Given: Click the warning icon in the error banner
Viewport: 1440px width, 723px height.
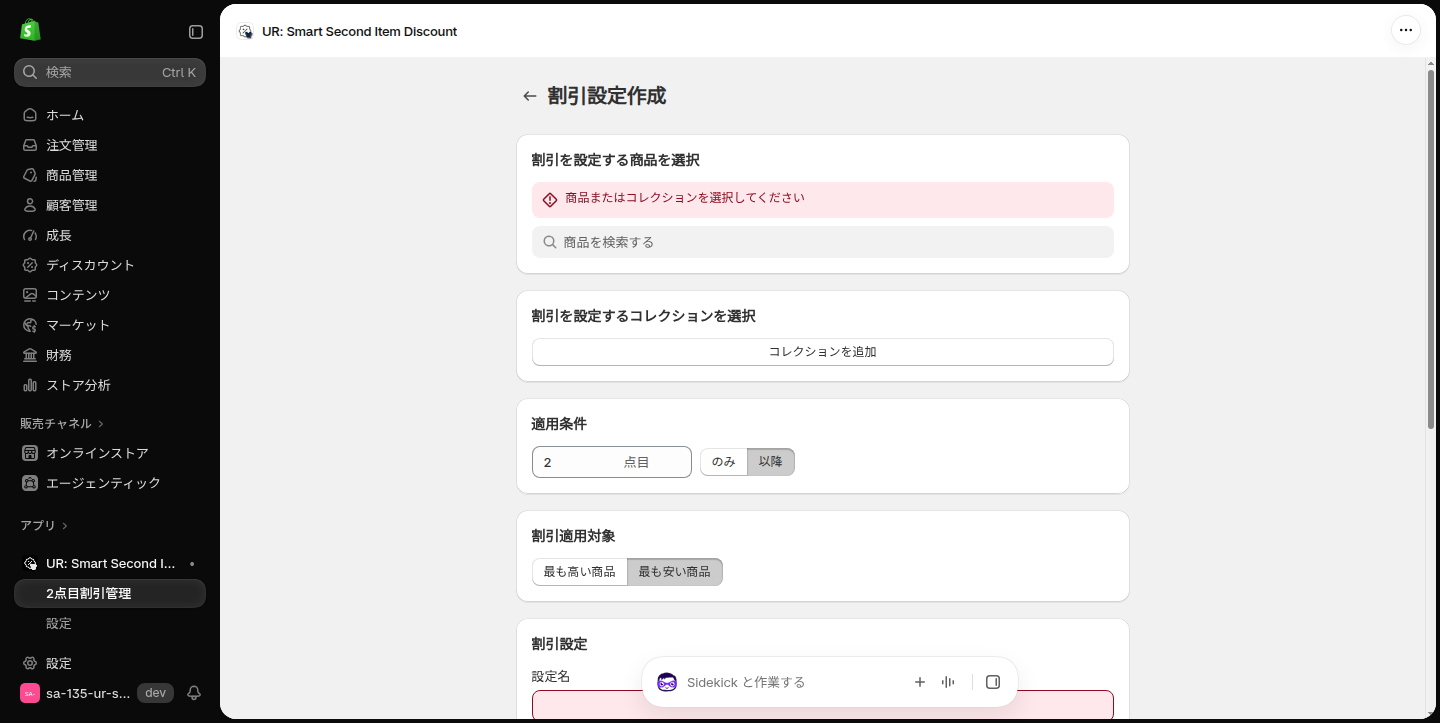Looking at the screenshot, I should coord(550,200).
